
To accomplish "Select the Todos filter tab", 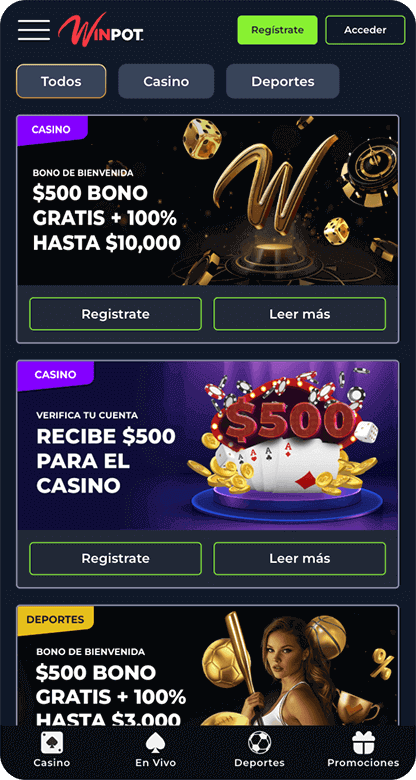I will click(61, 81).
